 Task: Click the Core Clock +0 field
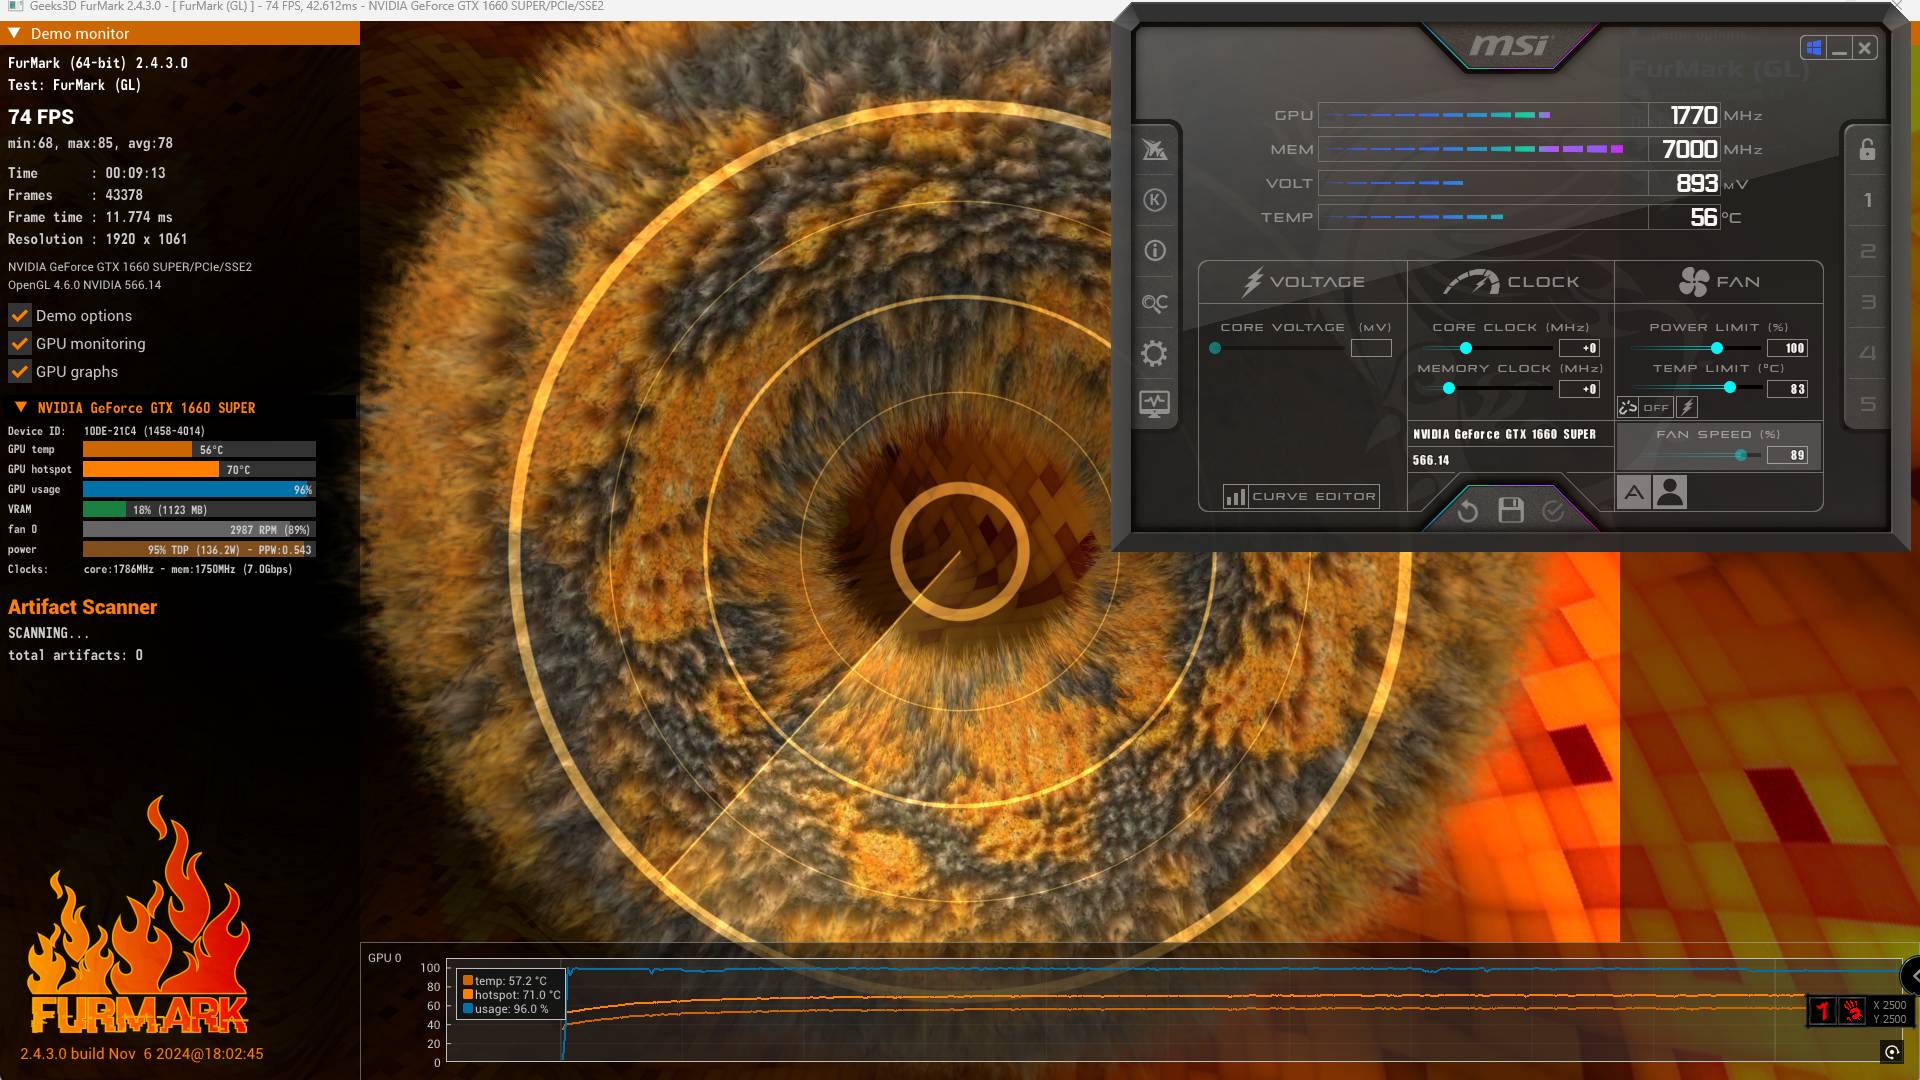coord(1580,348)
